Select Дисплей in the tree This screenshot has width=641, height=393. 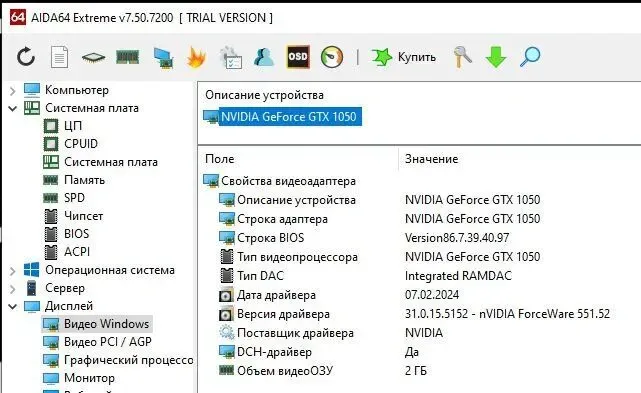[69, 306]
